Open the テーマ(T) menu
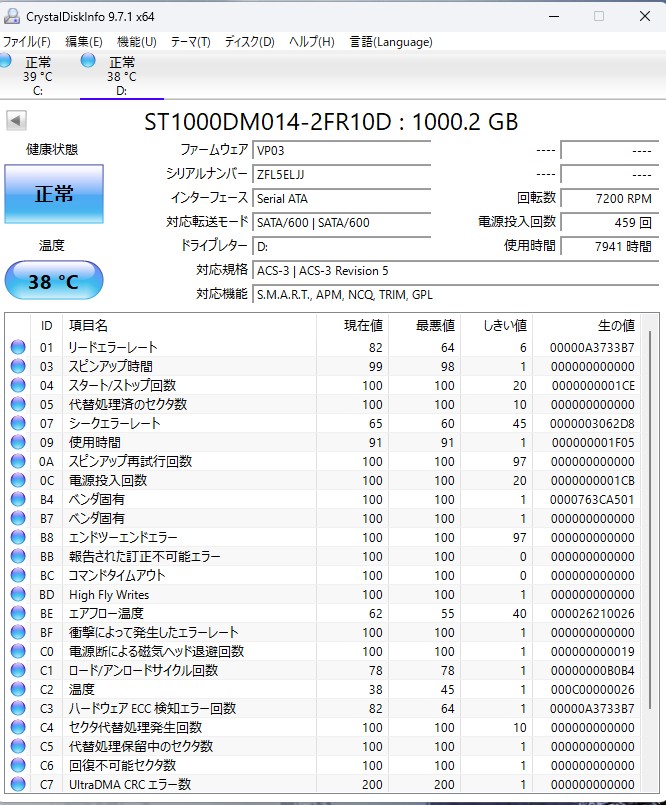Image resolution: width=666 pixels, height=805 pixels. coord(191,42)
